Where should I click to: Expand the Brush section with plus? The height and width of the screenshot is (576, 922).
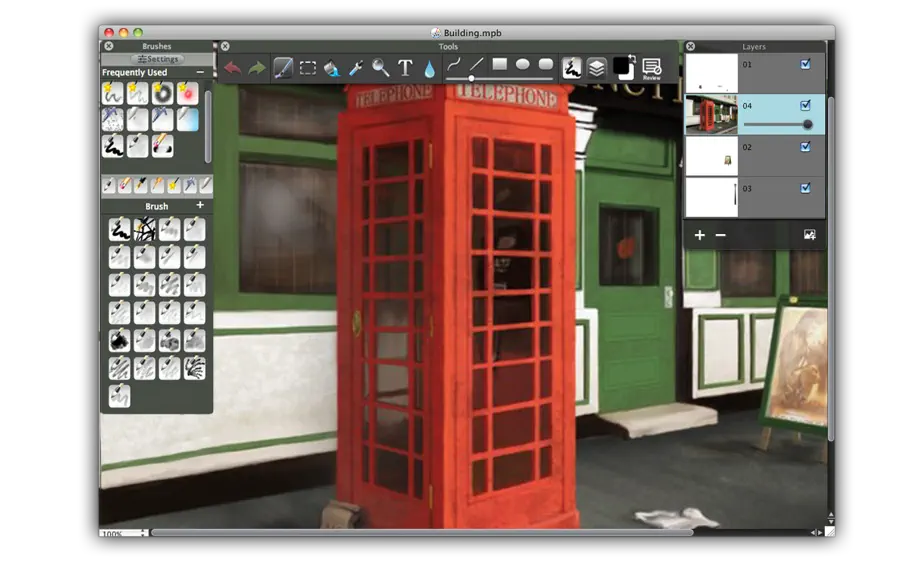(200, 205)
